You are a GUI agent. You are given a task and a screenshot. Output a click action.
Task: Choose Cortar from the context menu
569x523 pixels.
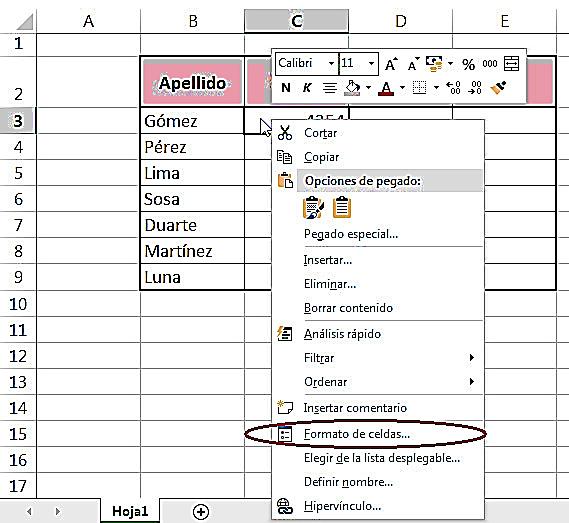pyautogui.click(x=378, y=133)
